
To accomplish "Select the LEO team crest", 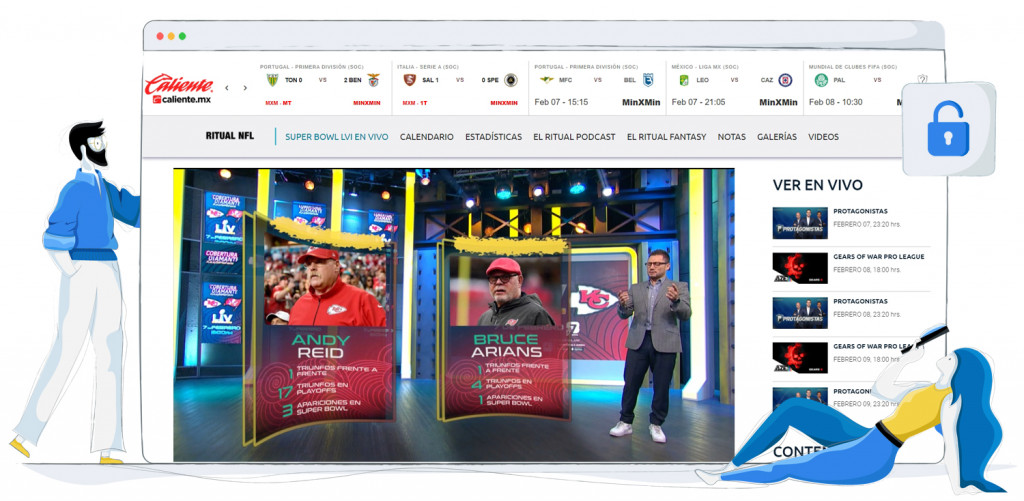I will [684, 80].
